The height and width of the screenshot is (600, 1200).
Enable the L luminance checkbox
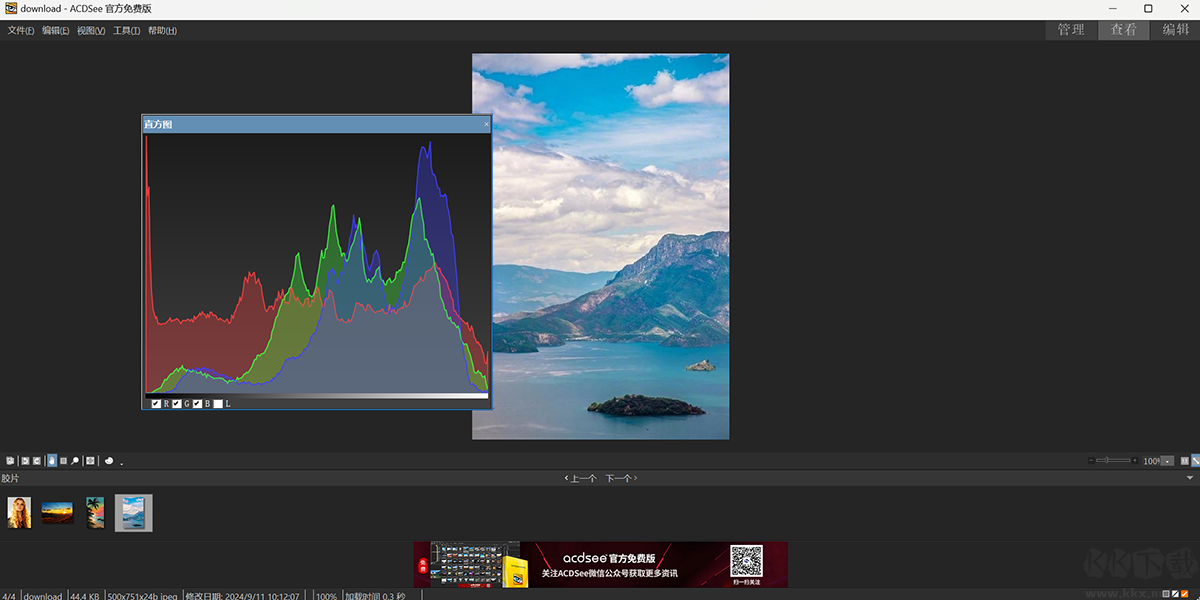coord(218,404)
